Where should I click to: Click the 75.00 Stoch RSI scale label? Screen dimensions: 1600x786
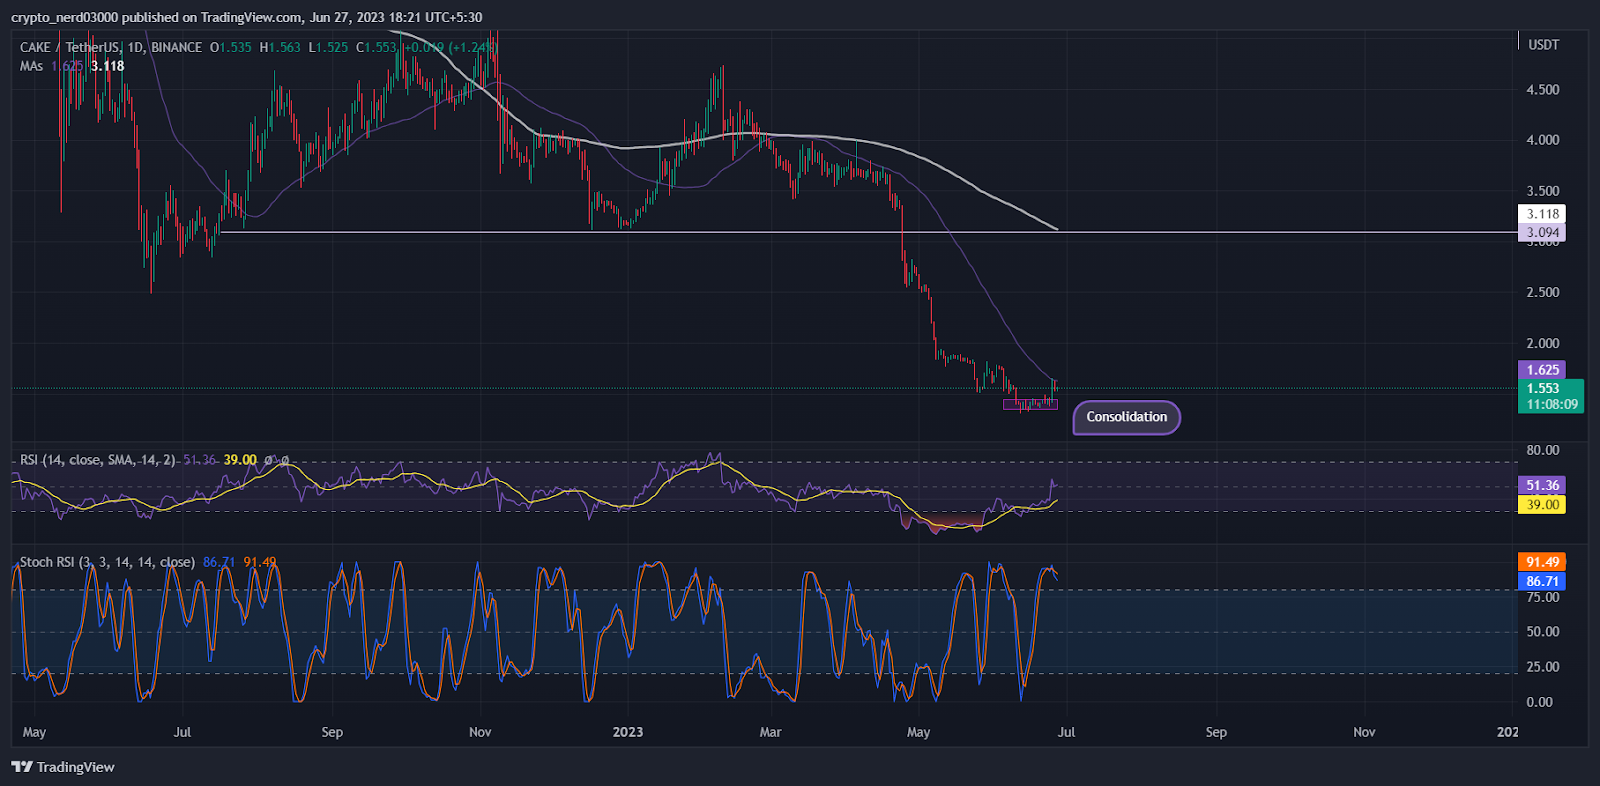(1542, 597)
